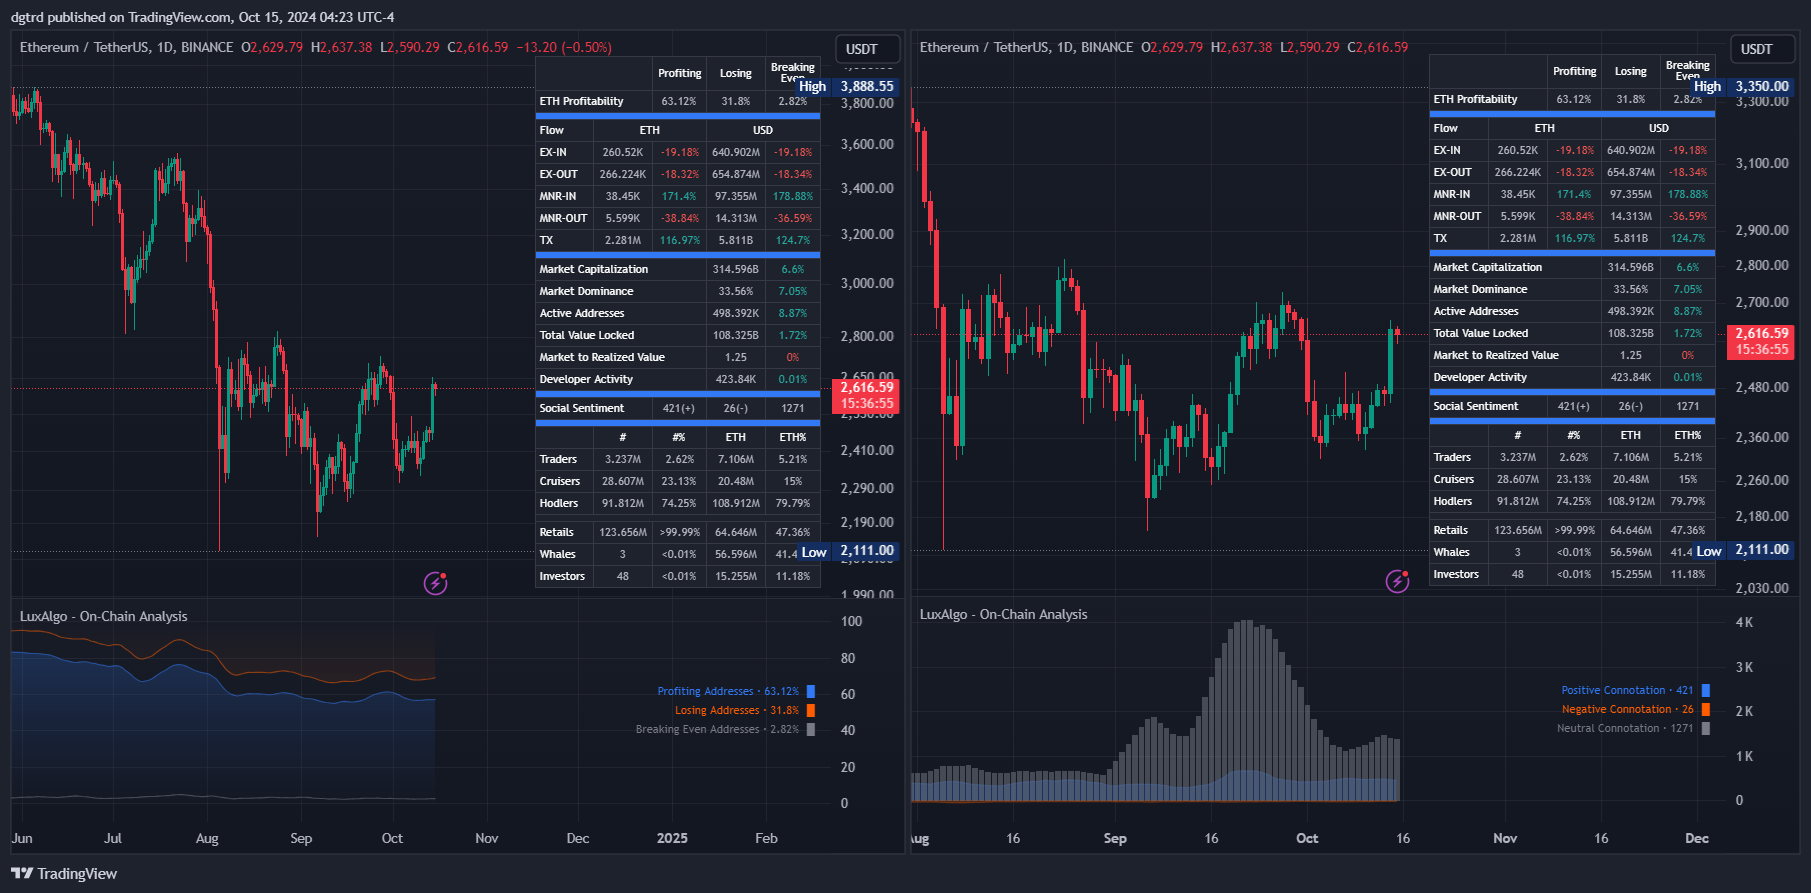Click the Hodlers row label in left table
Image resolution: width=1811 pixels, height=893 pixels.
pos(559,503)
